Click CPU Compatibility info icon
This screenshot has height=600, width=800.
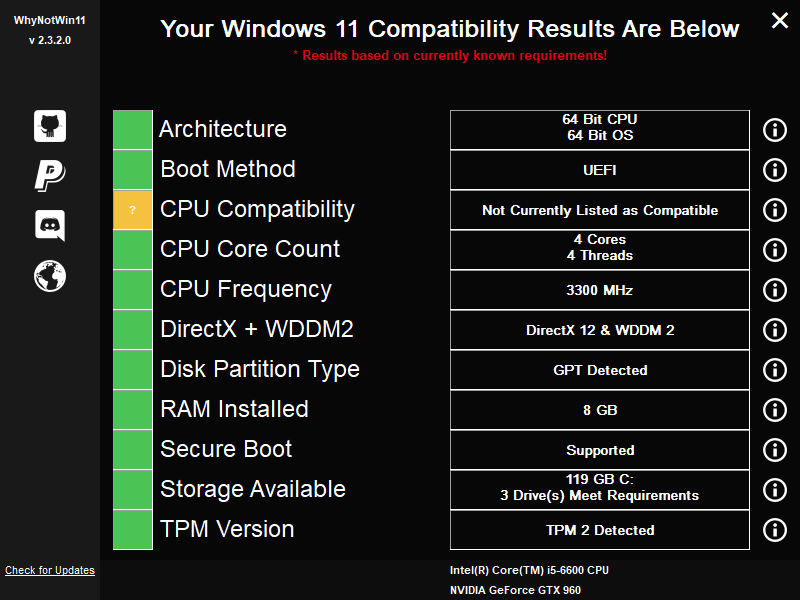click(x=774, y=210)
